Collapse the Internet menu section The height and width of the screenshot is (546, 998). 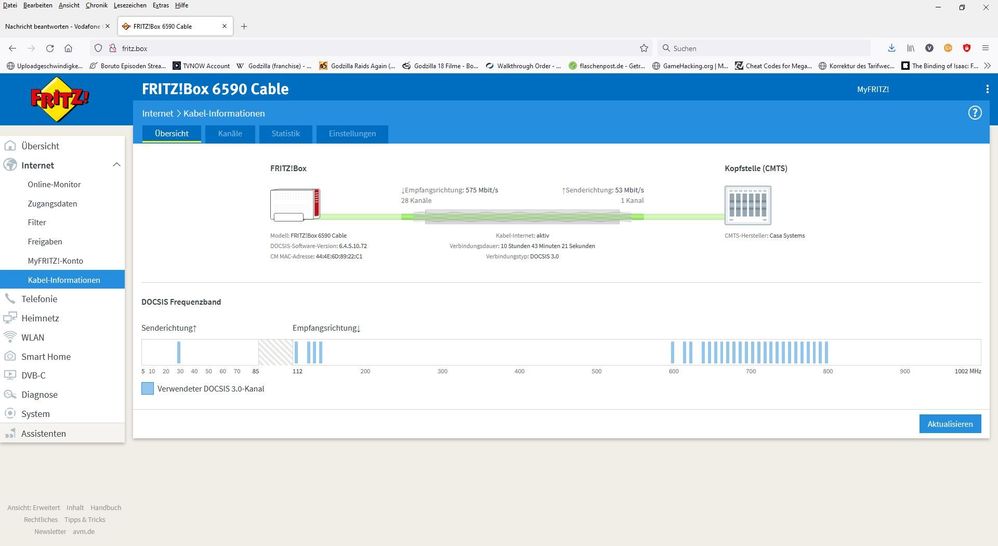coord(116,165)
